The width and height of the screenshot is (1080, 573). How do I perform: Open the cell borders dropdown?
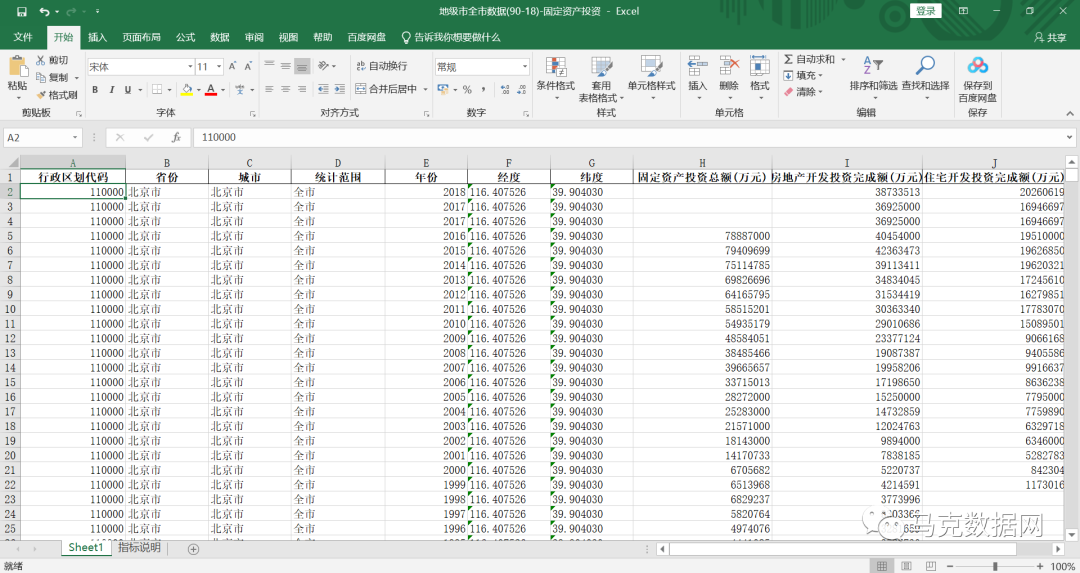click(169, 90)
